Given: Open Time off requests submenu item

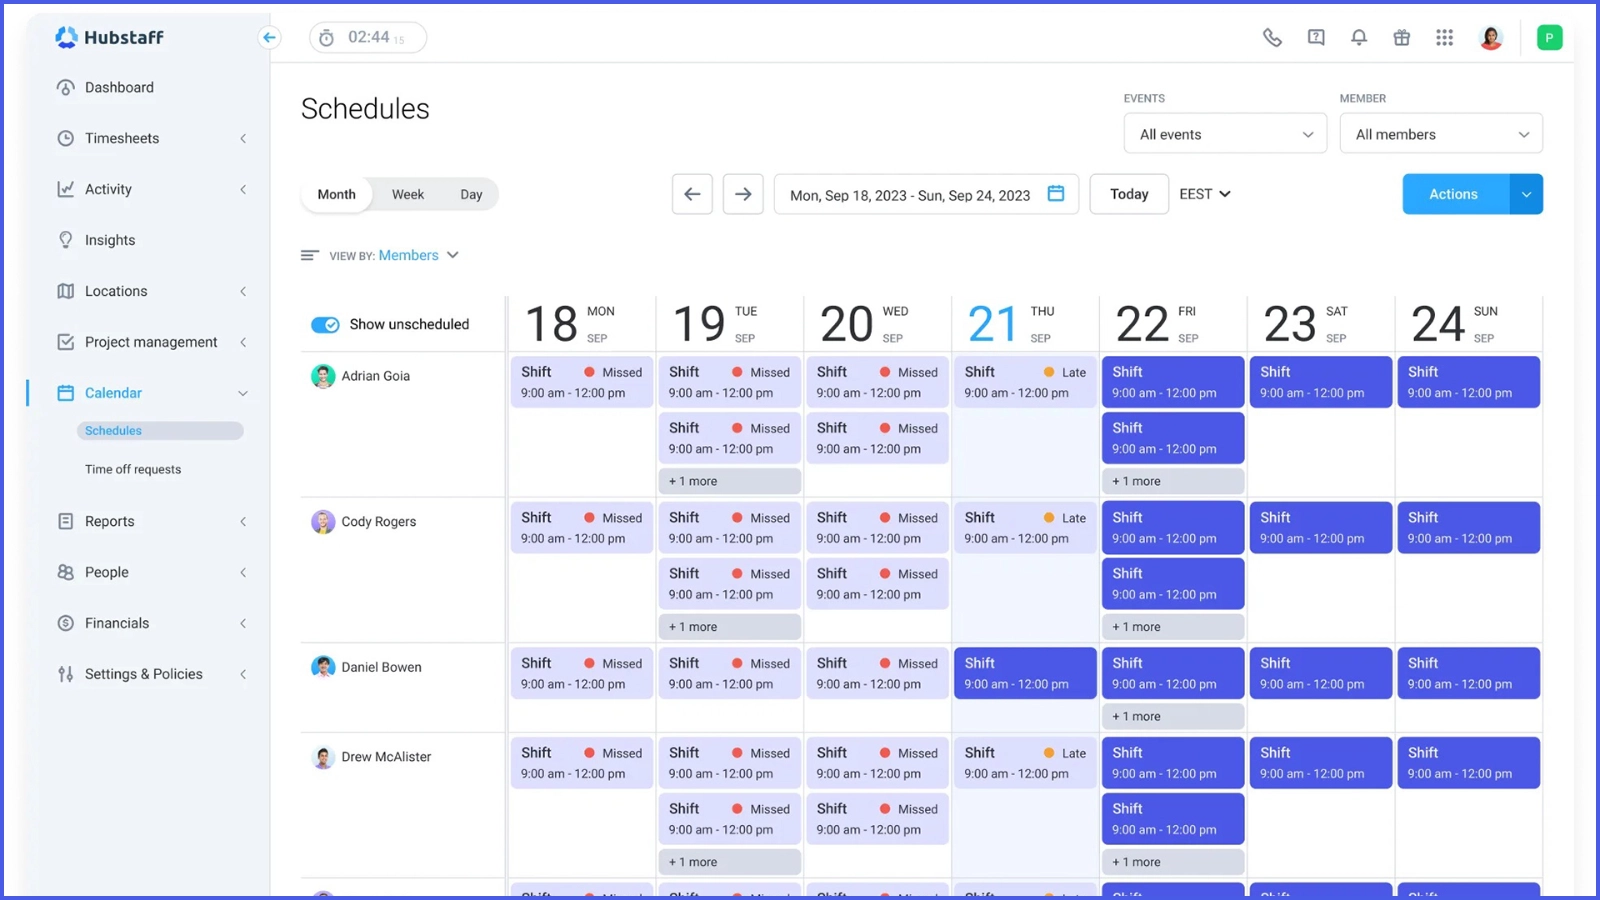Looking at the screenshot, I should pos(133,469).
